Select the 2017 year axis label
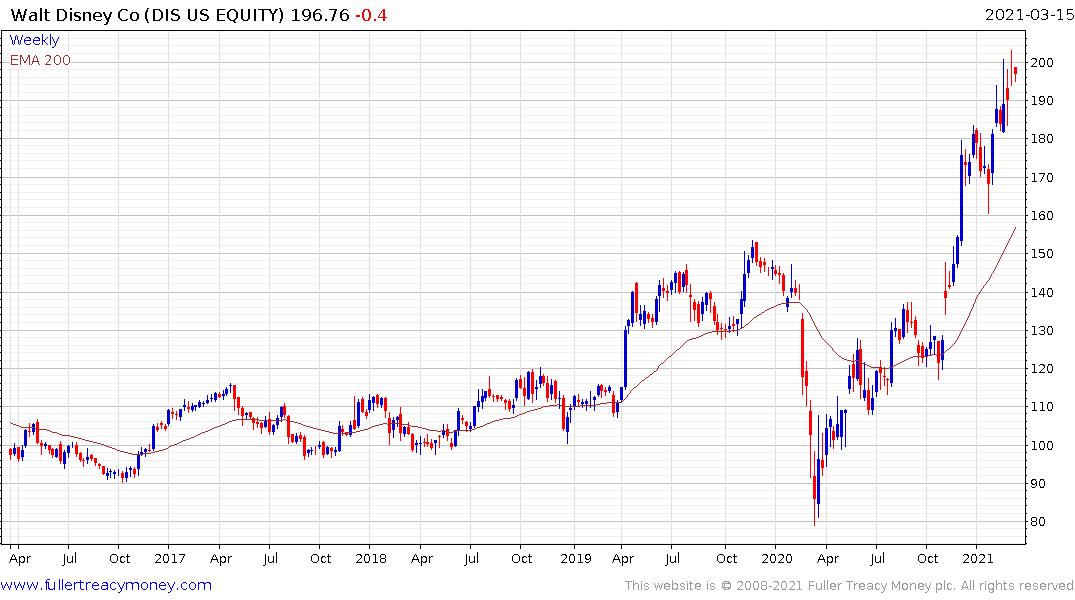1075x600 pixels. point(170,558)
